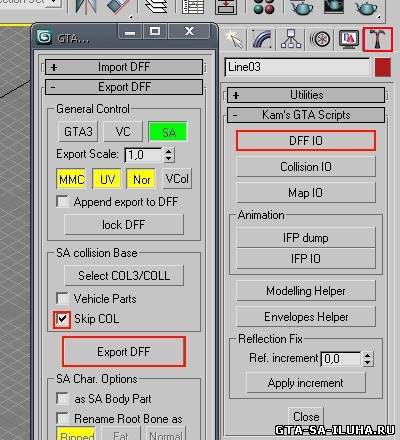Click the IFP dump button
Image resolution: width=400 pixels, height=440 pixels.
(x=306, y=238)
